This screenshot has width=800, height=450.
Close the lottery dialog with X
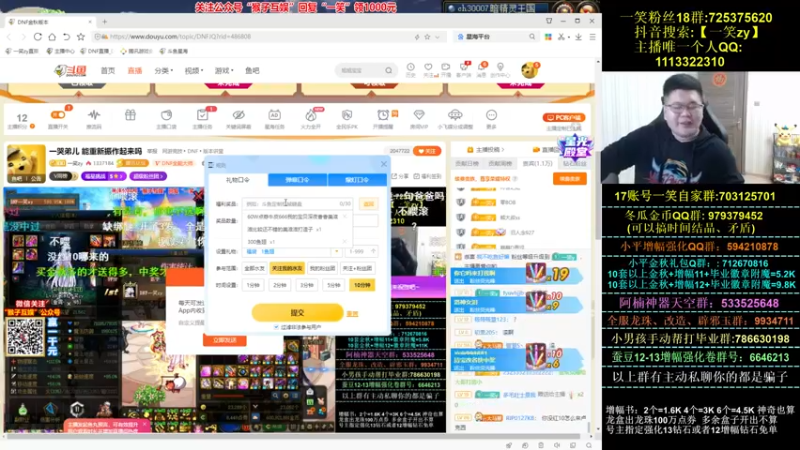[x=384, y=164]
